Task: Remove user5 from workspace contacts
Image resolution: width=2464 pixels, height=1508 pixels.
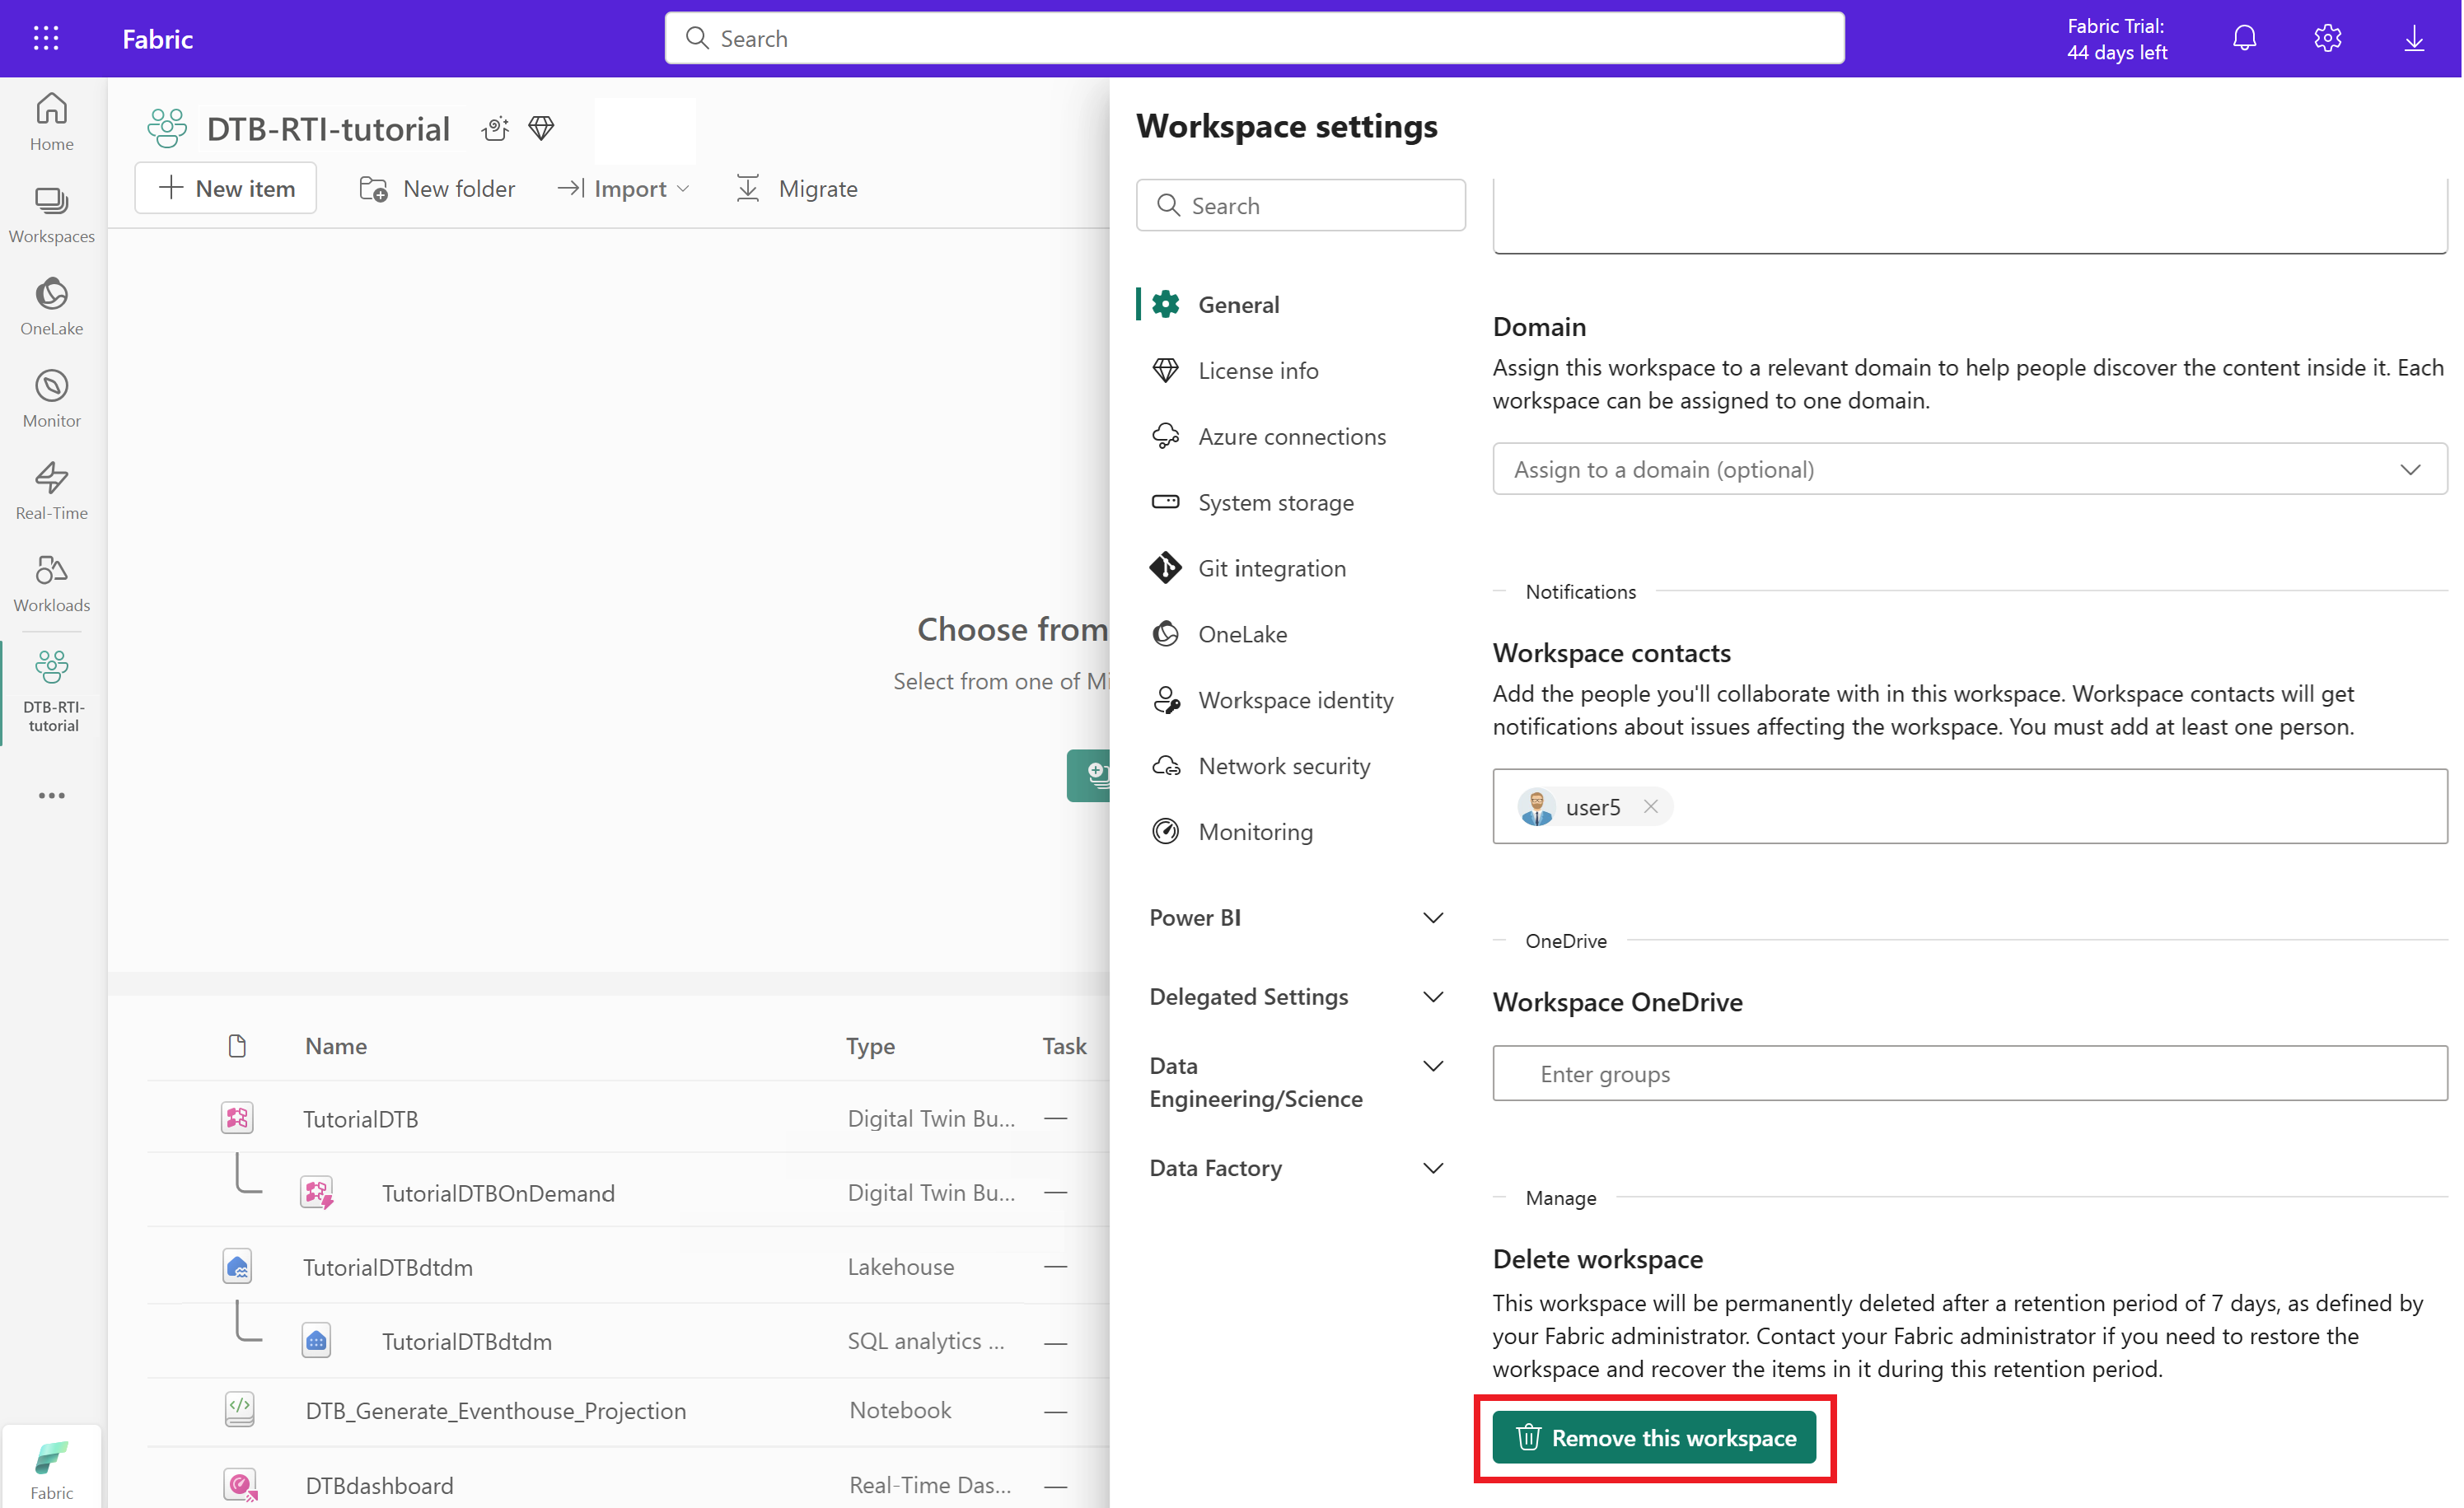Action: coord(1650,806)
